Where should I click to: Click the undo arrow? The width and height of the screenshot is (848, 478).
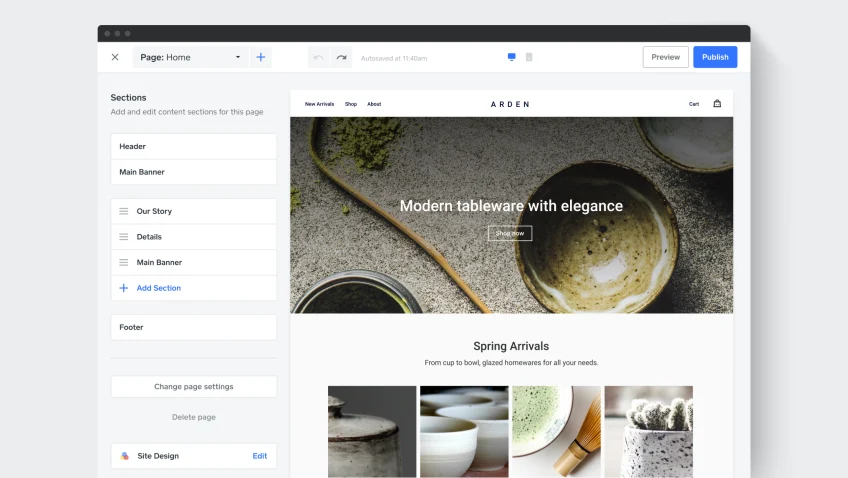click(319, 57)
